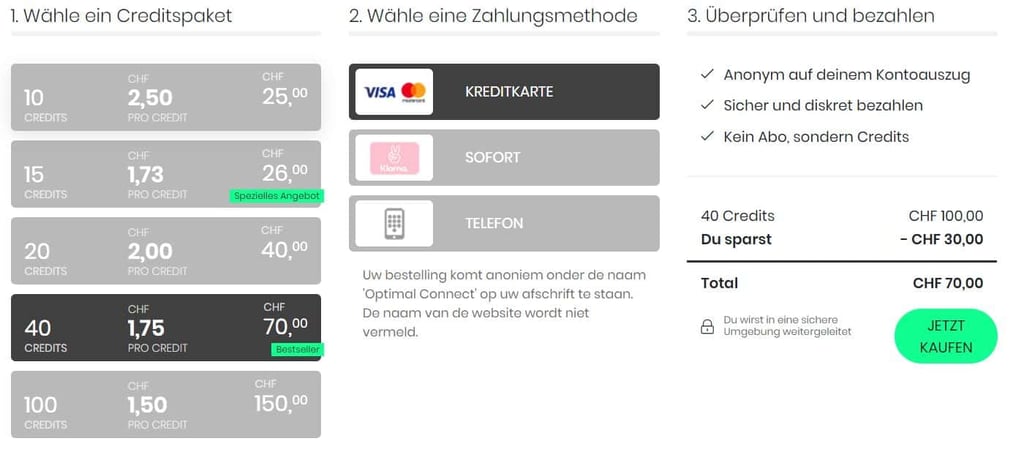Screen dimensions: 1024x452
Task: Click the padlock secure environment icon
Action: click(707, 327)
